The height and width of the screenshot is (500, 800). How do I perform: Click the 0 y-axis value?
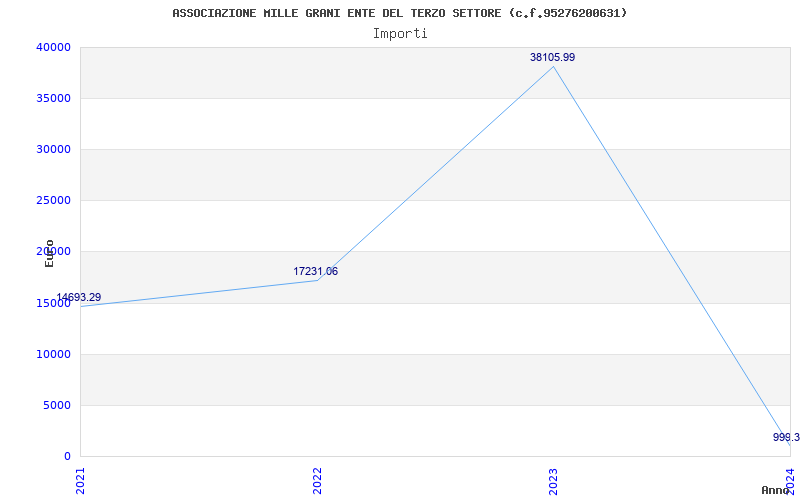67,456
